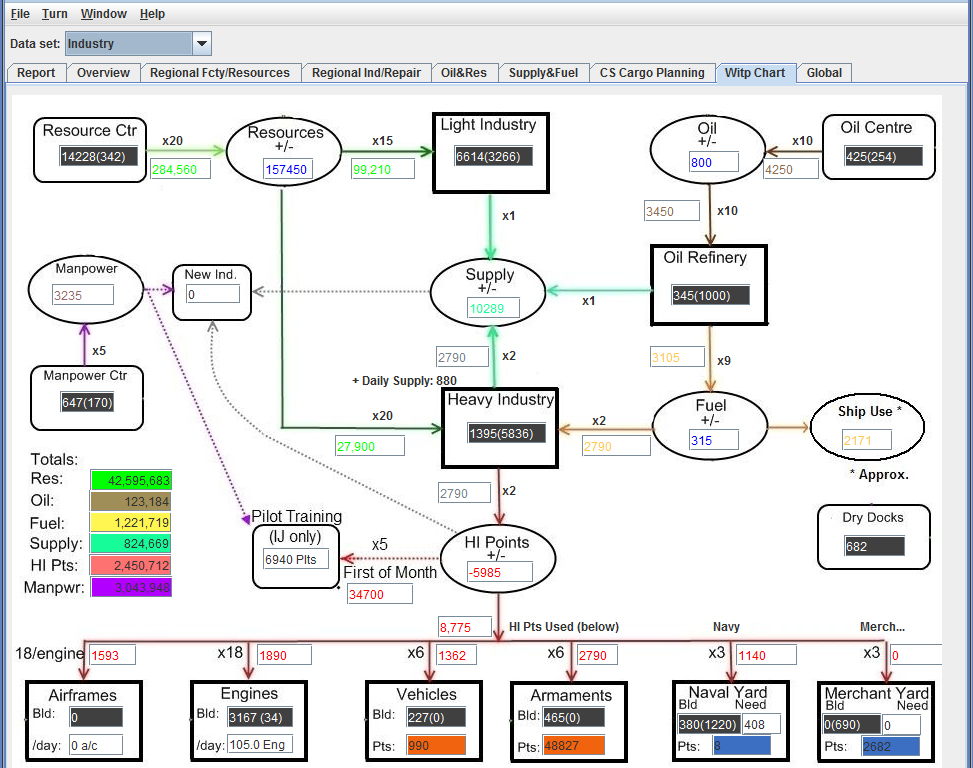Select the Supply&Fuel tab
This screenshot has width=973, height=768.
[x=543, y=73]
